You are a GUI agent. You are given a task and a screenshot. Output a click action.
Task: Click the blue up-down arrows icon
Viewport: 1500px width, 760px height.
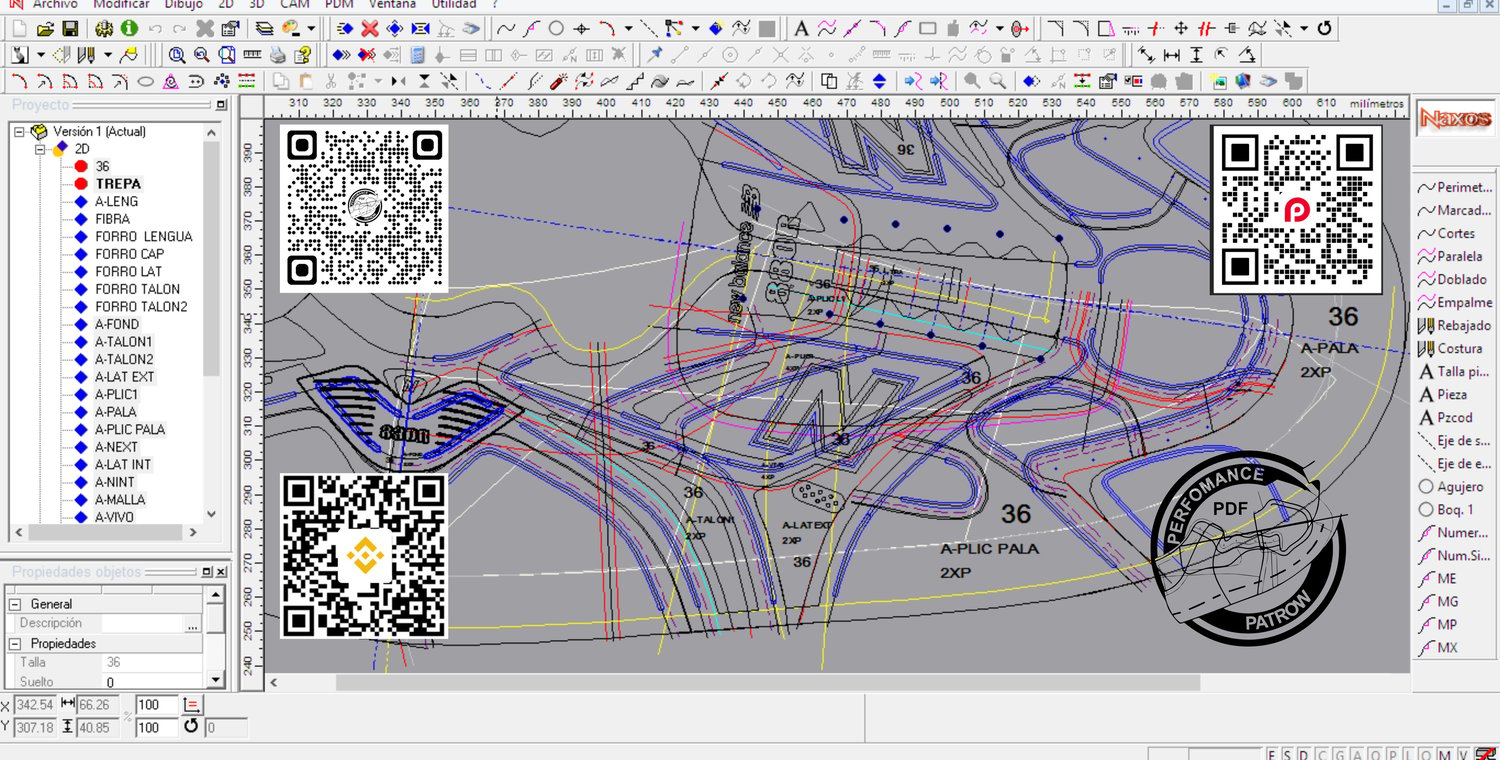point(879,81)
